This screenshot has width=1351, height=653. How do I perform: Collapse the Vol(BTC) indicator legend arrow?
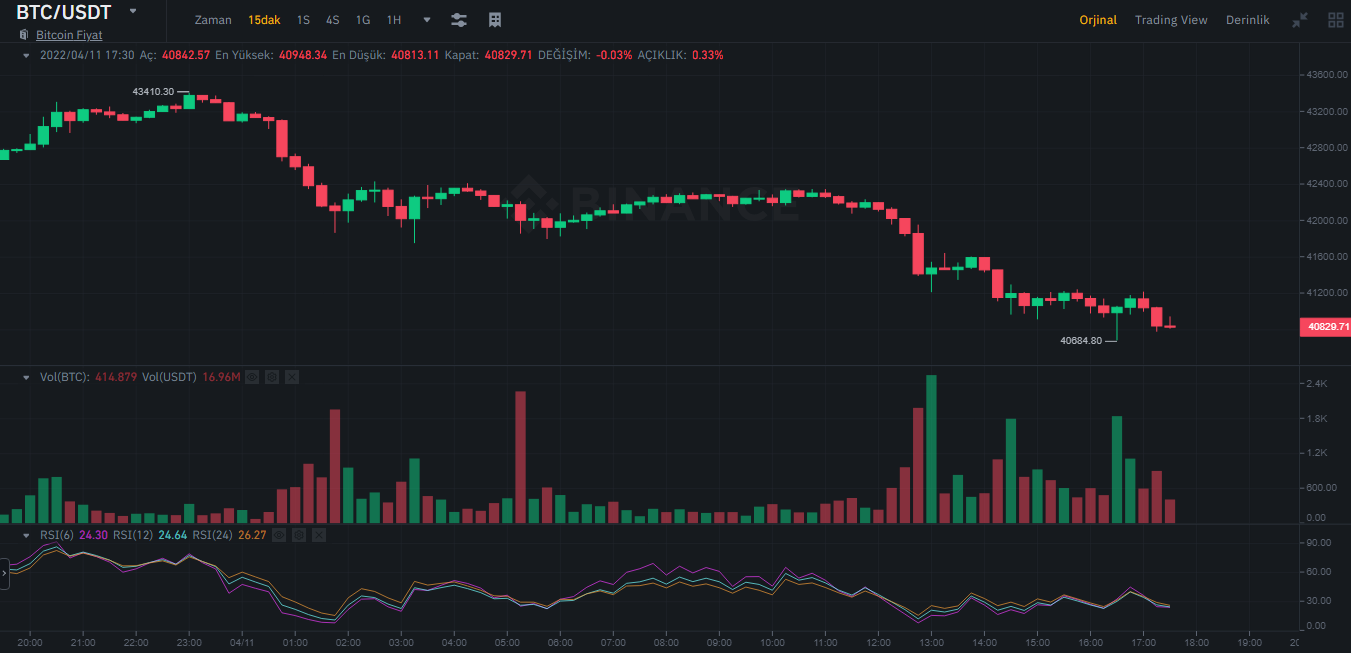pyautogui.click(x=27, y=377)
